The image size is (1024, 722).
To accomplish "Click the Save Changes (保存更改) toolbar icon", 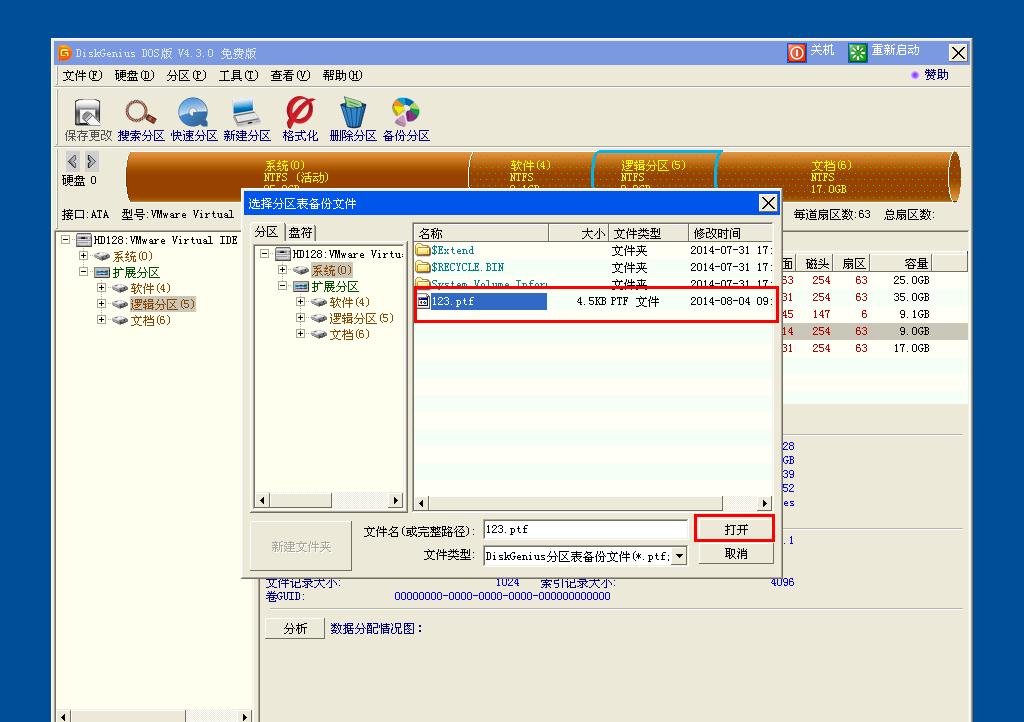I will pyautogui.click(x=88, y=112).
